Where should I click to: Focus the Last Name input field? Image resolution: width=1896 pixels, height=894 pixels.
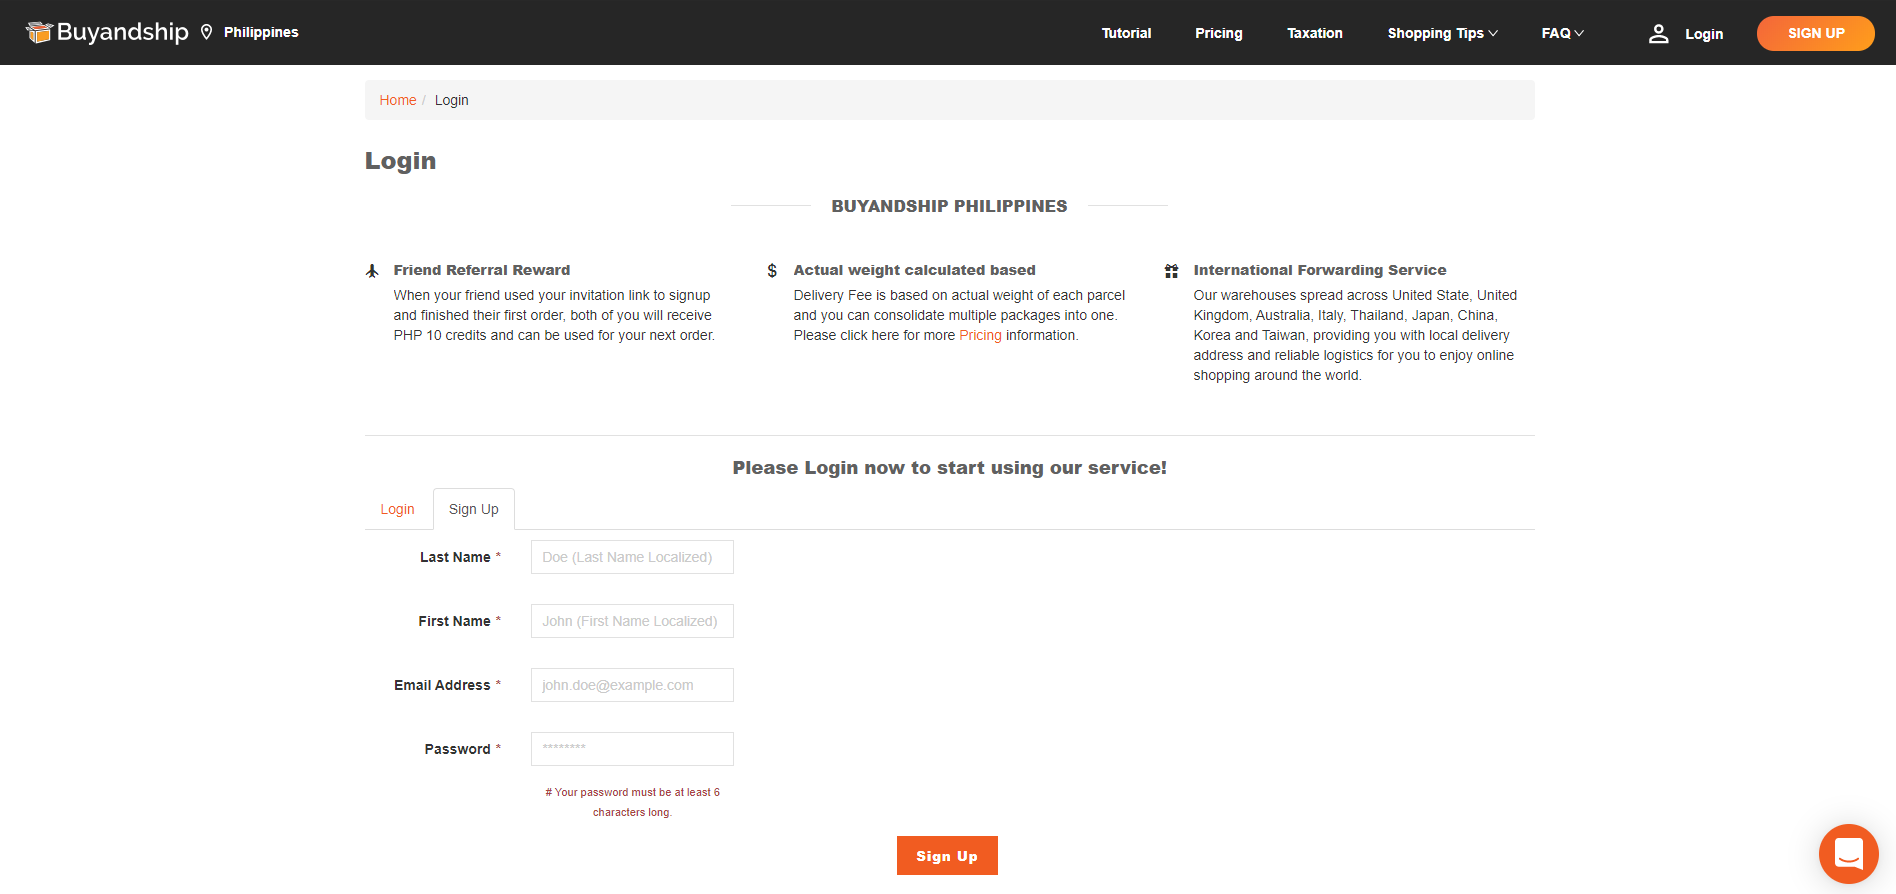(x=632, y=557)
